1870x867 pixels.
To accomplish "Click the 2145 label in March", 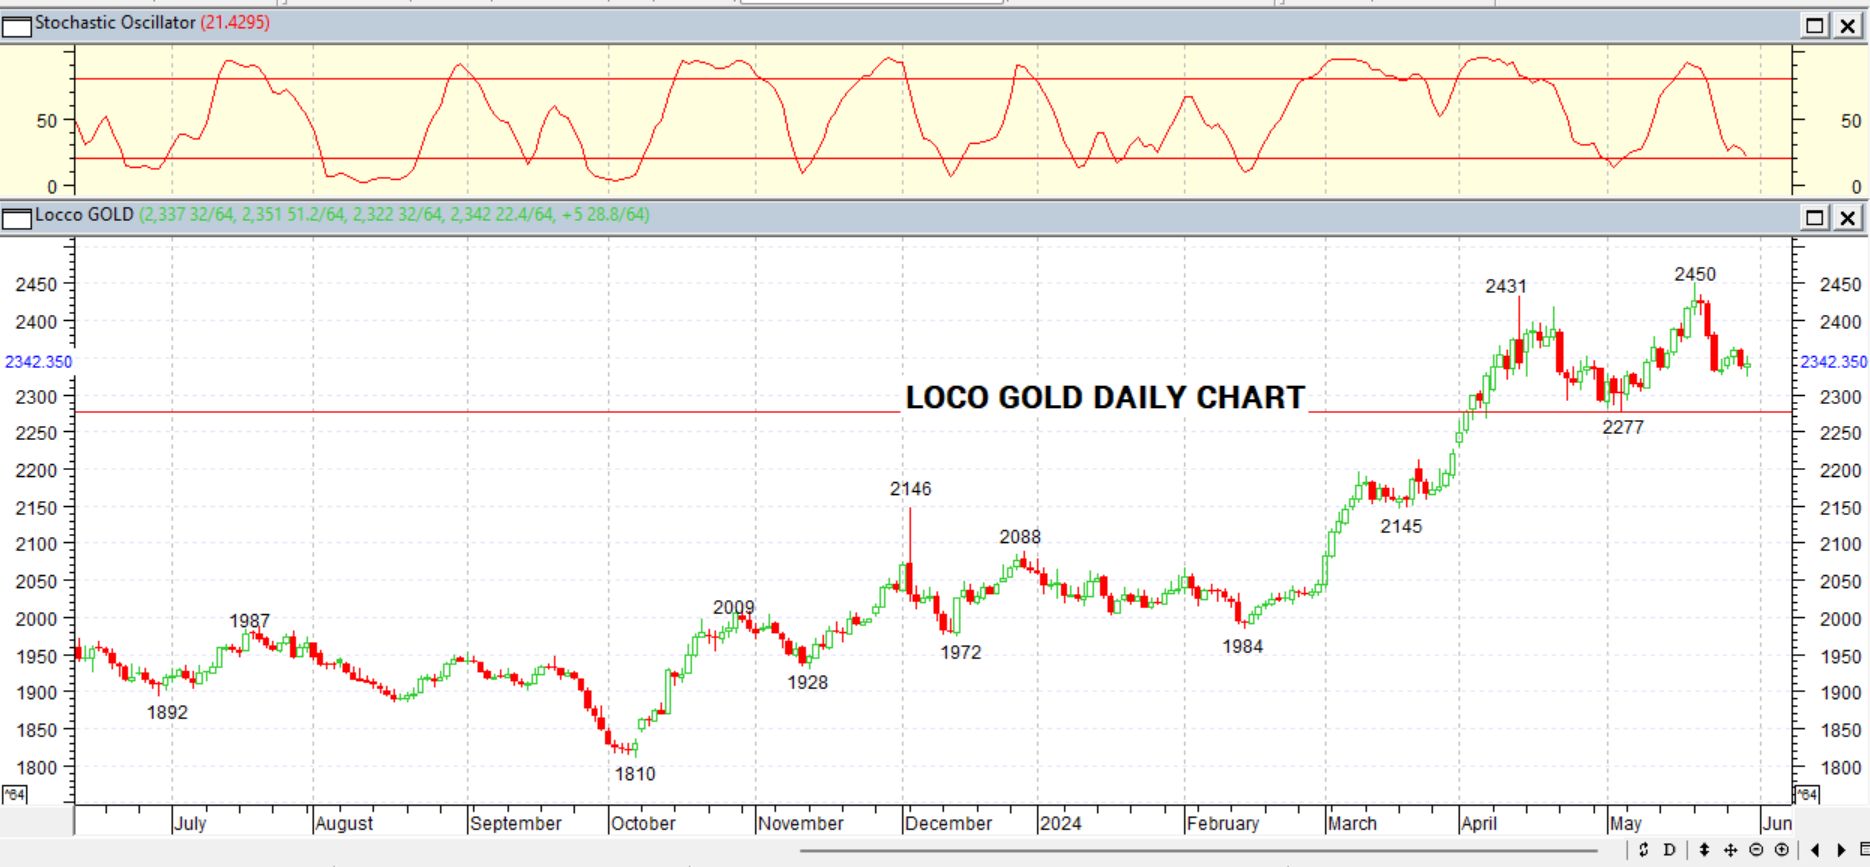I will [x=1401, y=526].
